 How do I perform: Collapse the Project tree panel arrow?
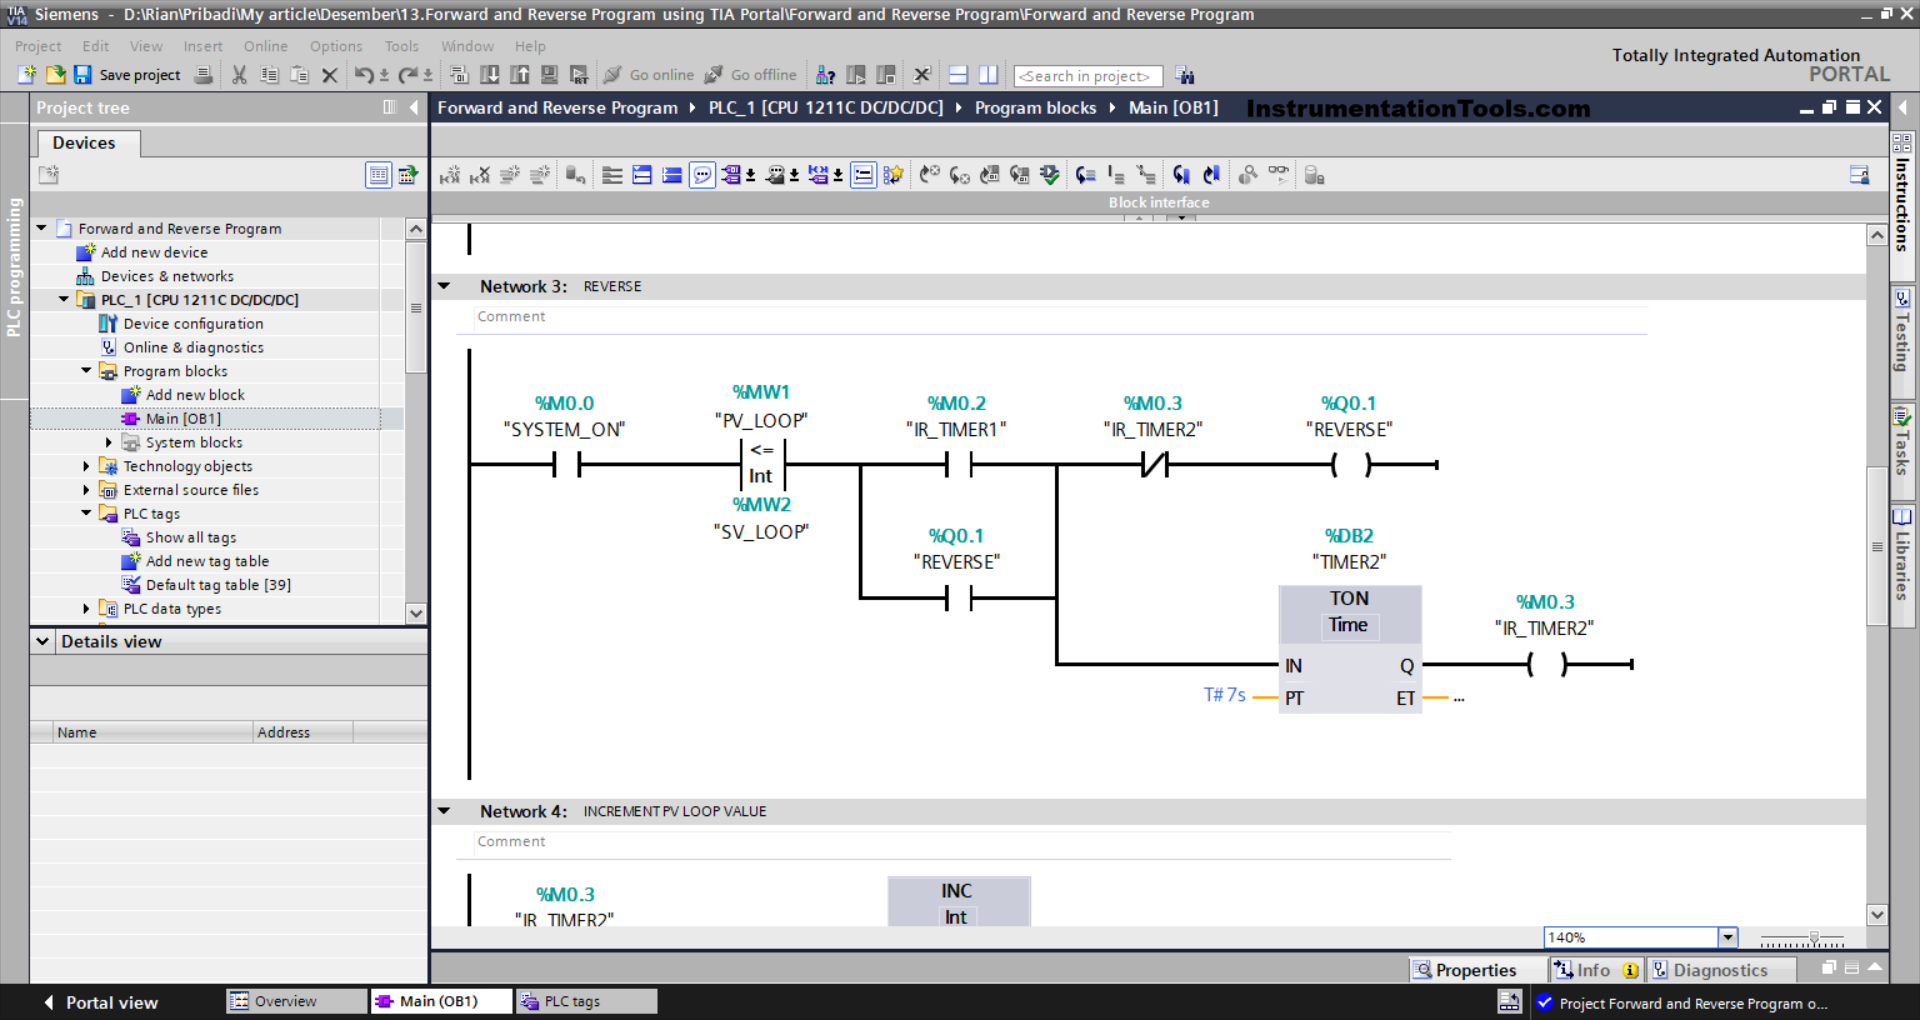413,107
